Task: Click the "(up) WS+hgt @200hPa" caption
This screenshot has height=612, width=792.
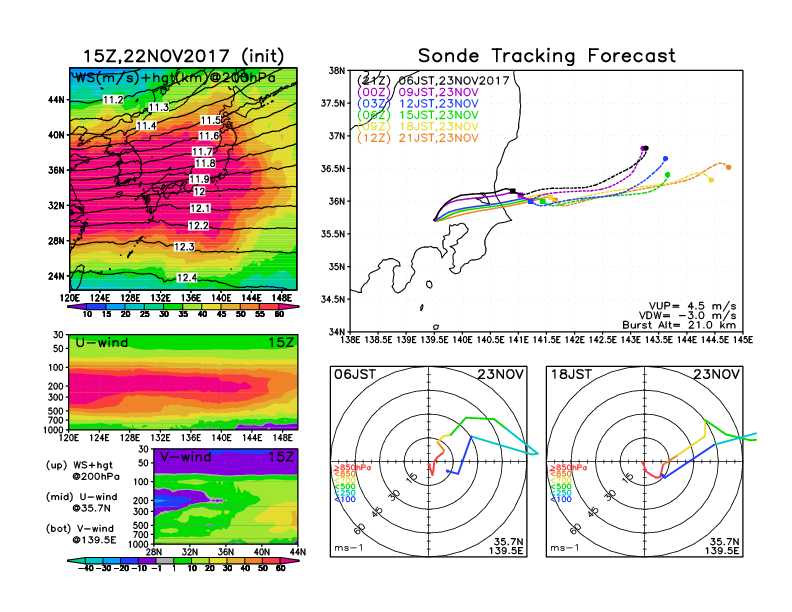Action: click(x=83, y=471)
